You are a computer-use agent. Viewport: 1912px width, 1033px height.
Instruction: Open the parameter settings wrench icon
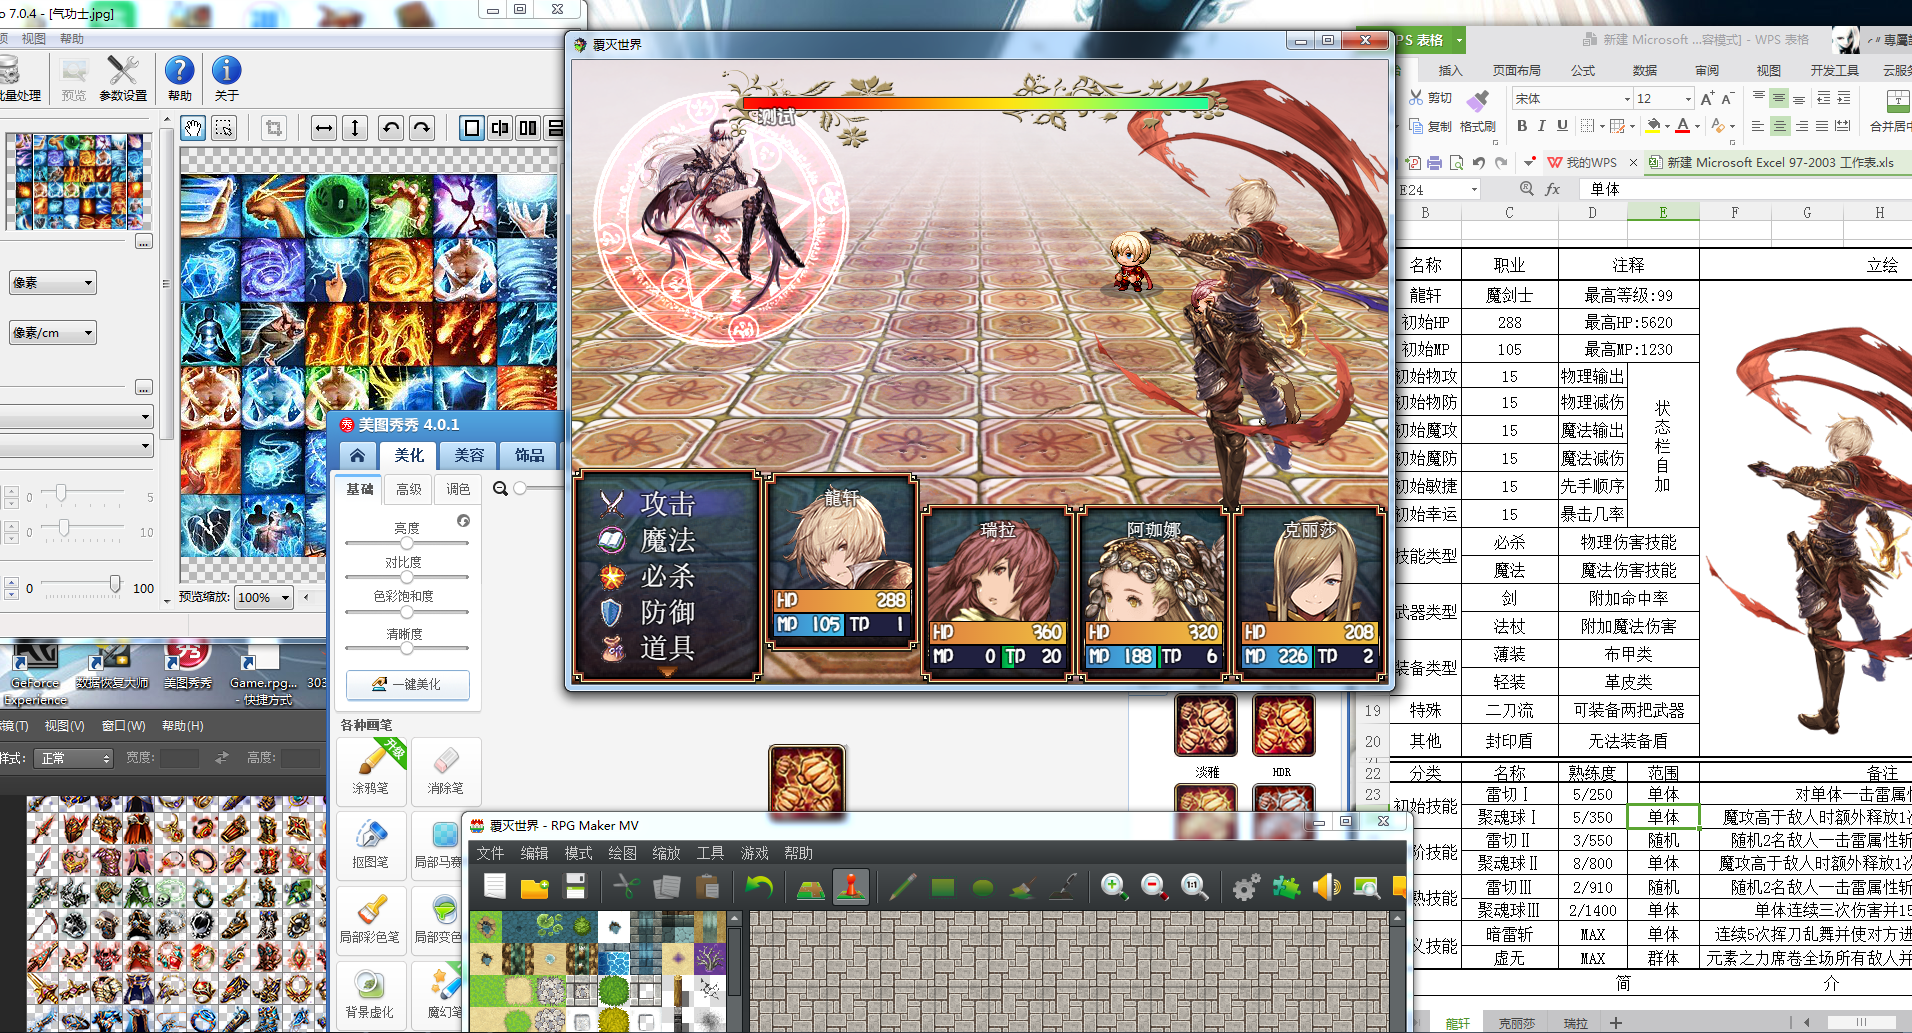pos(123,77)
